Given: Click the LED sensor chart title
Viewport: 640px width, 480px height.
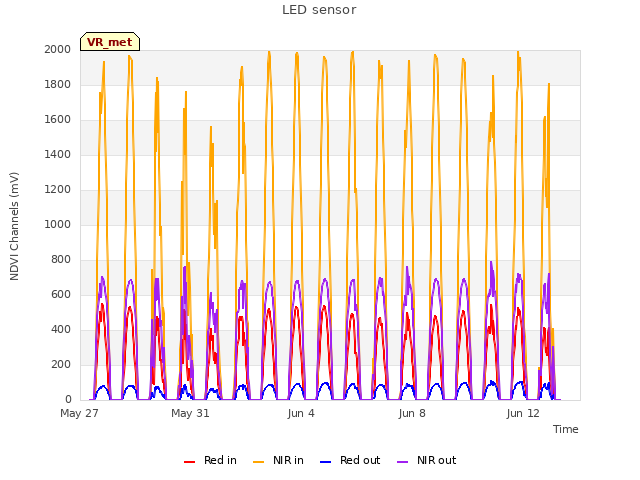Looking at the screenshot, I should pos(319,10).
